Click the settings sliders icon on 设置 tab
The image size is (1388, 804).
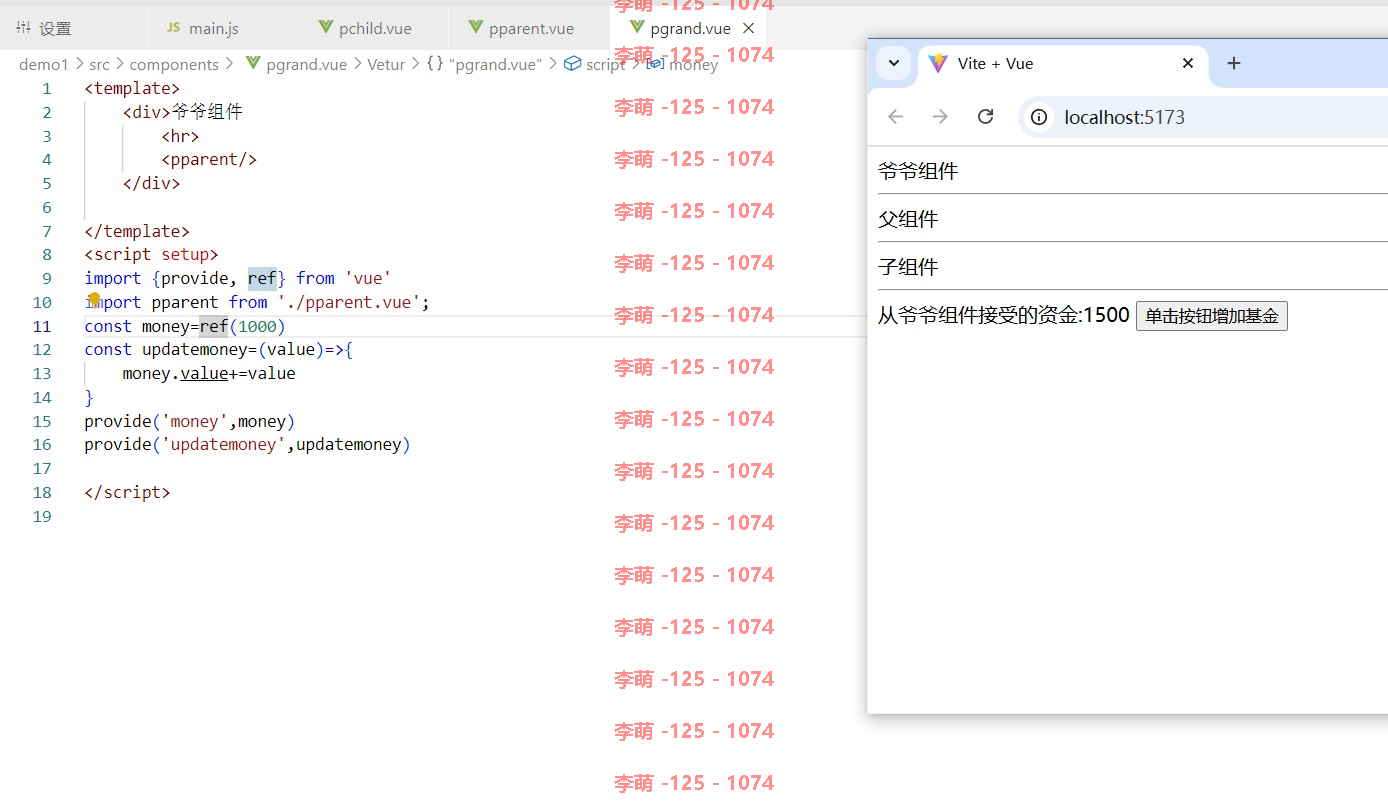[x=23, y=28]
